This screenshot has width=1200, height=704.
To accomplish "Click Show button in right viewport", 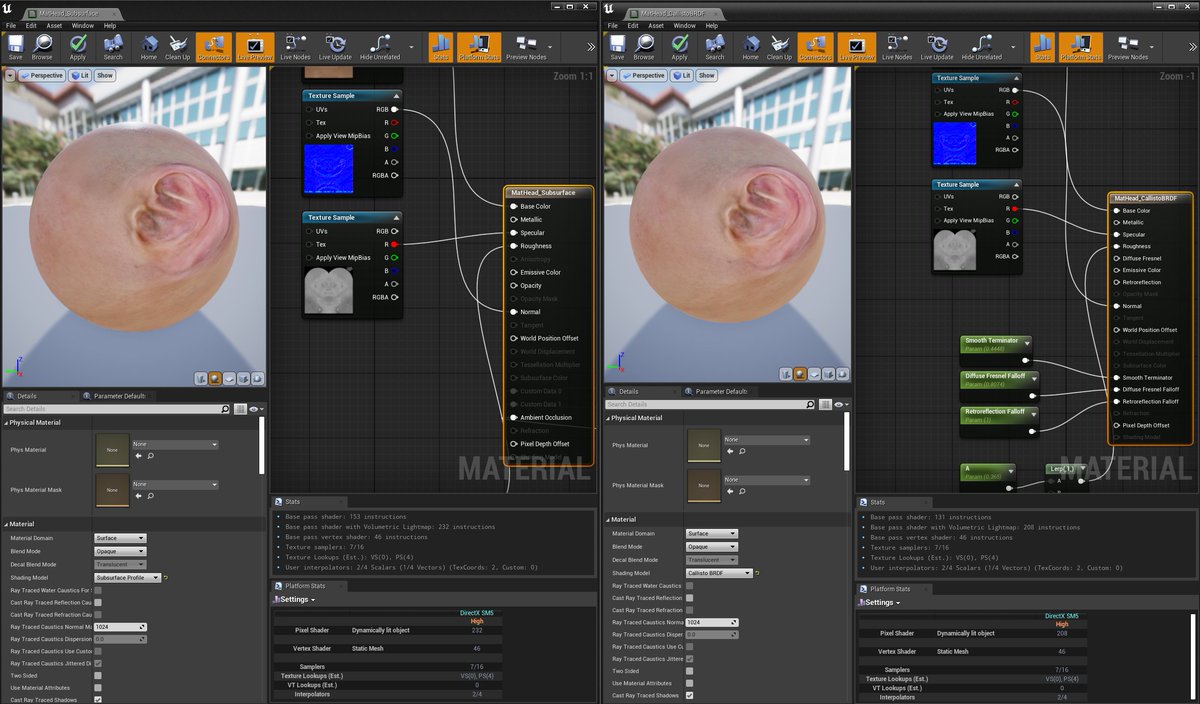I will click(x=707, y=75).
